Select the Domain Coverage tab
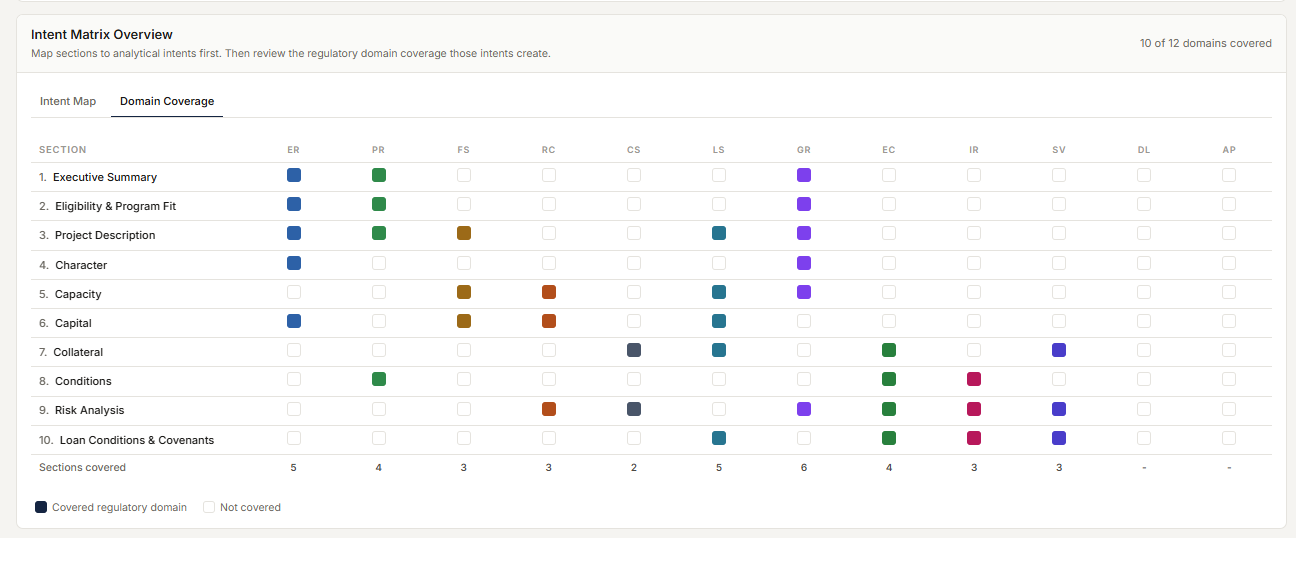The height and width of the screenshot is (576, 1296). pos(167,101)
